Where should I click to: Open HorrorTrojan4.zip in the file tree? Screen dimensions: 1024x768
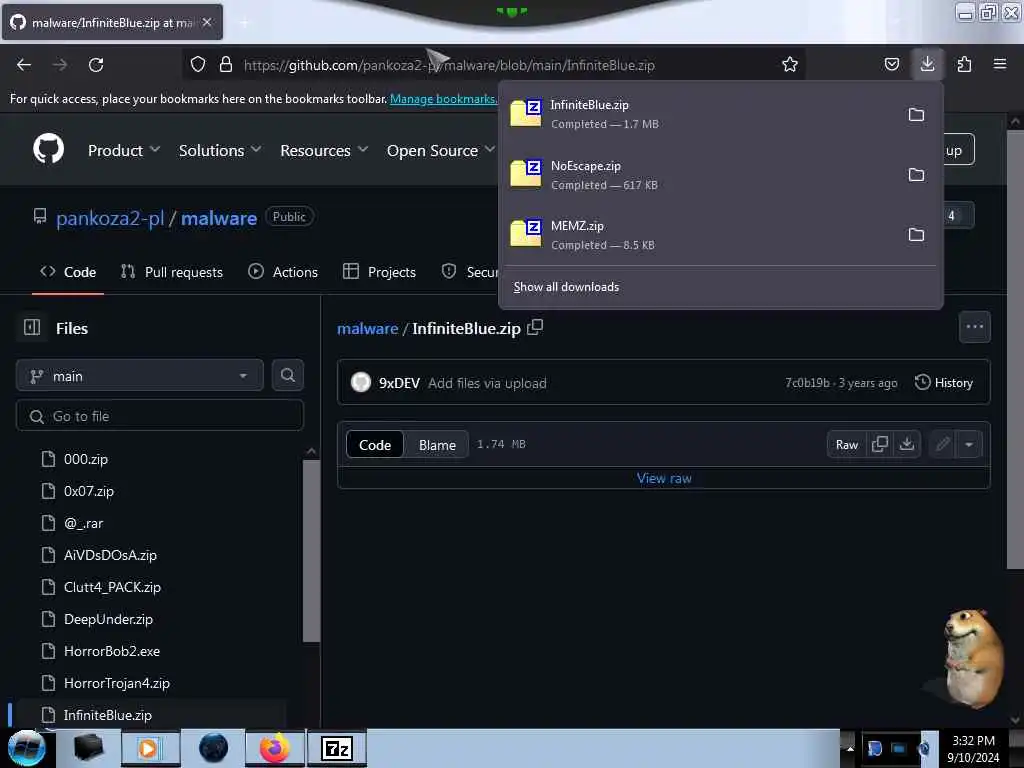[x=117, y=683]
